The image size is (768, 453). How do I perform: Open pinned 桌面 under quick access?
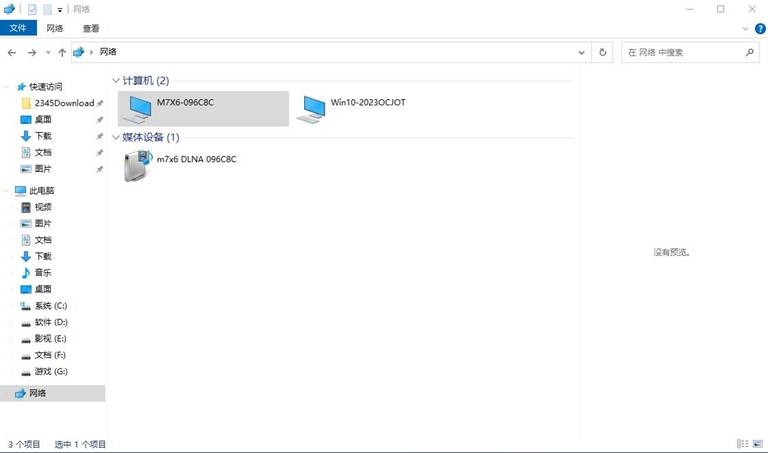(x=36, y=119)
